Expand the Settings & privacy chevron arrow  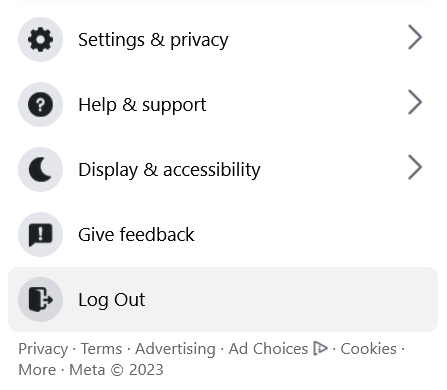tap(415, 37)
